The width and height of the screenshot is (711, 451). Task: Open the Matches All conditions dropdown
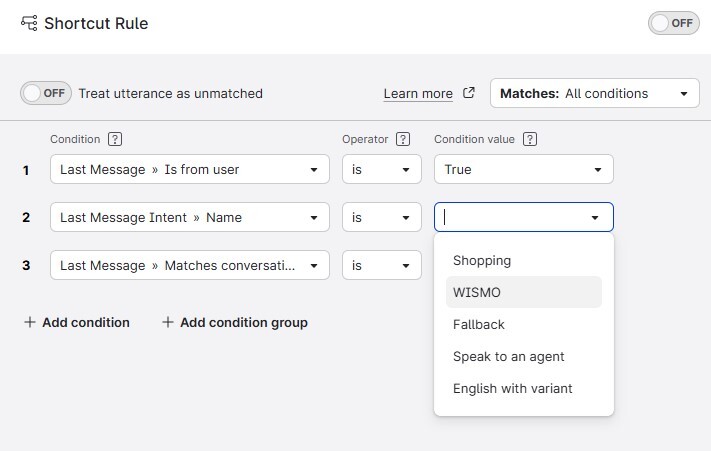(x=594, y=93)
